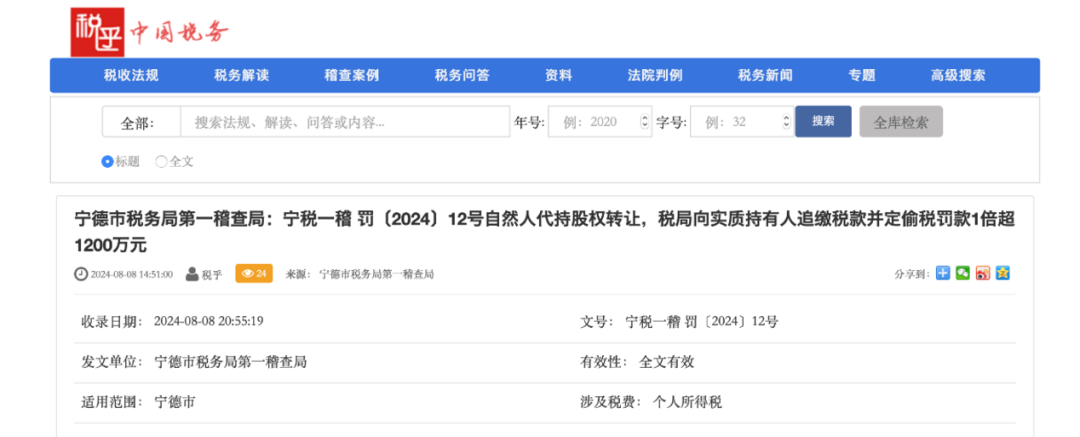Image resolution: width=1080 pixels, height=437 pixels.
Task: Click the main search text field
Action: coord(344,122)
